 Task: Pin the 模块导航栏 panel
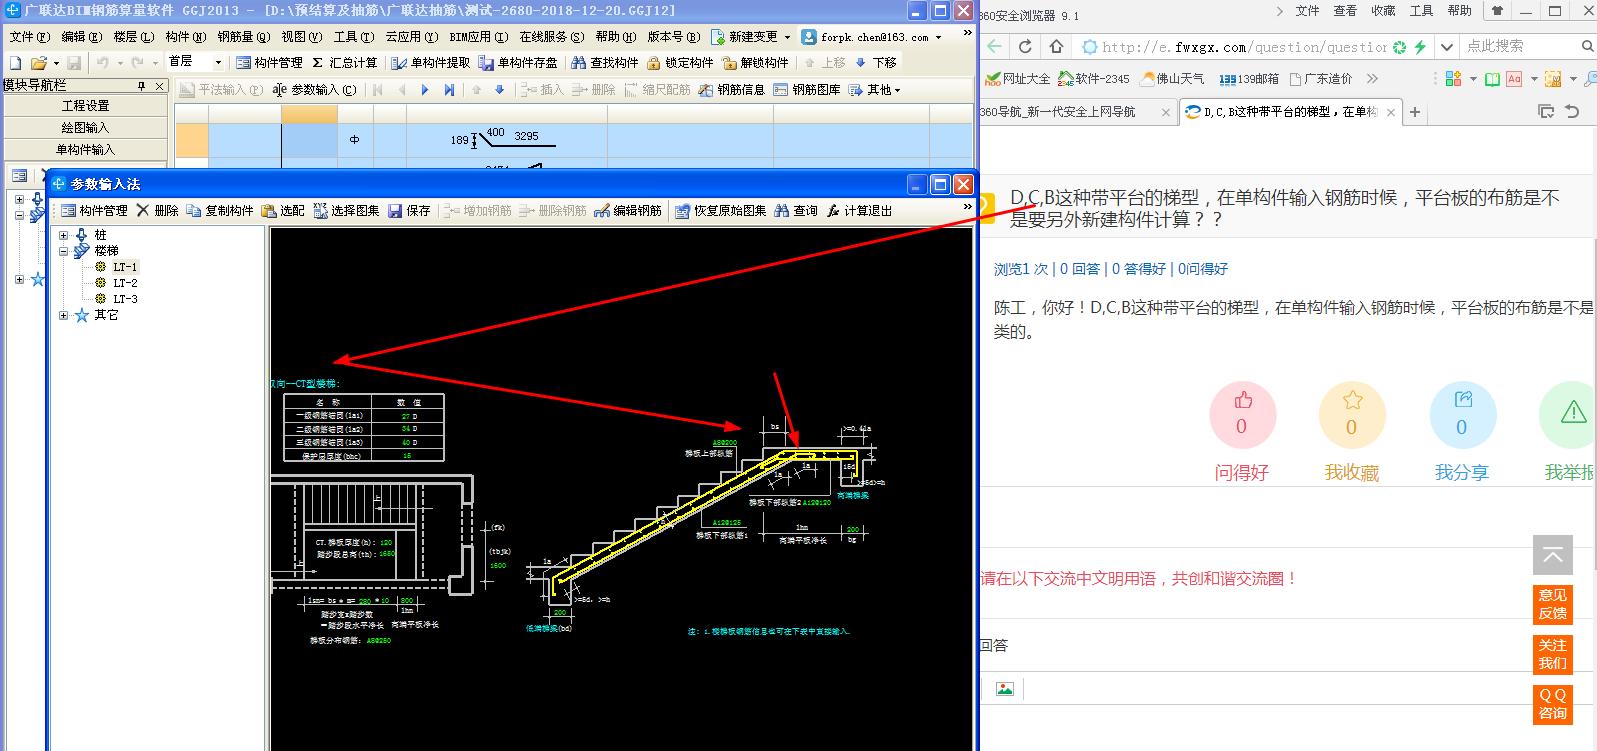[142, 86]
